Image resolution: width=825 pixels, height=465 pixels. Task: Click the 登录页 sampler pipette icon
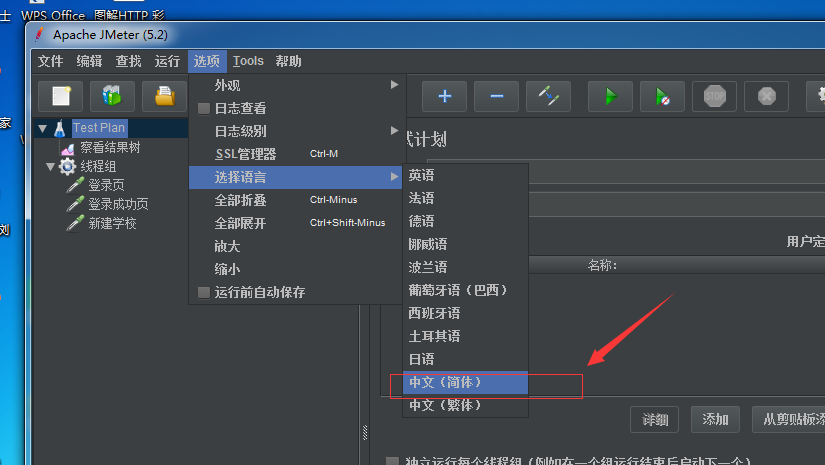click(x=75, y=185)
